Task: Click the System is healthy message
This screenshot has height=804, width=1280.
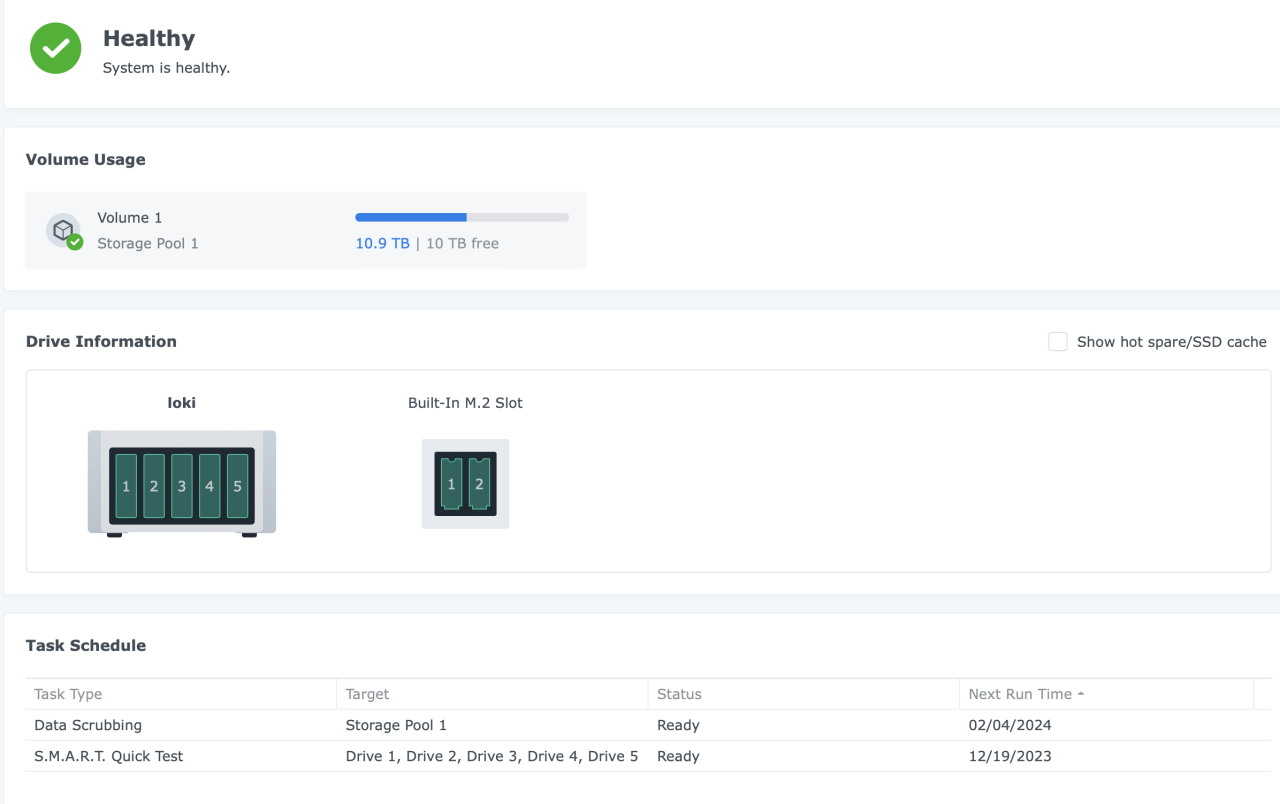Action: [x=166, y=68]
